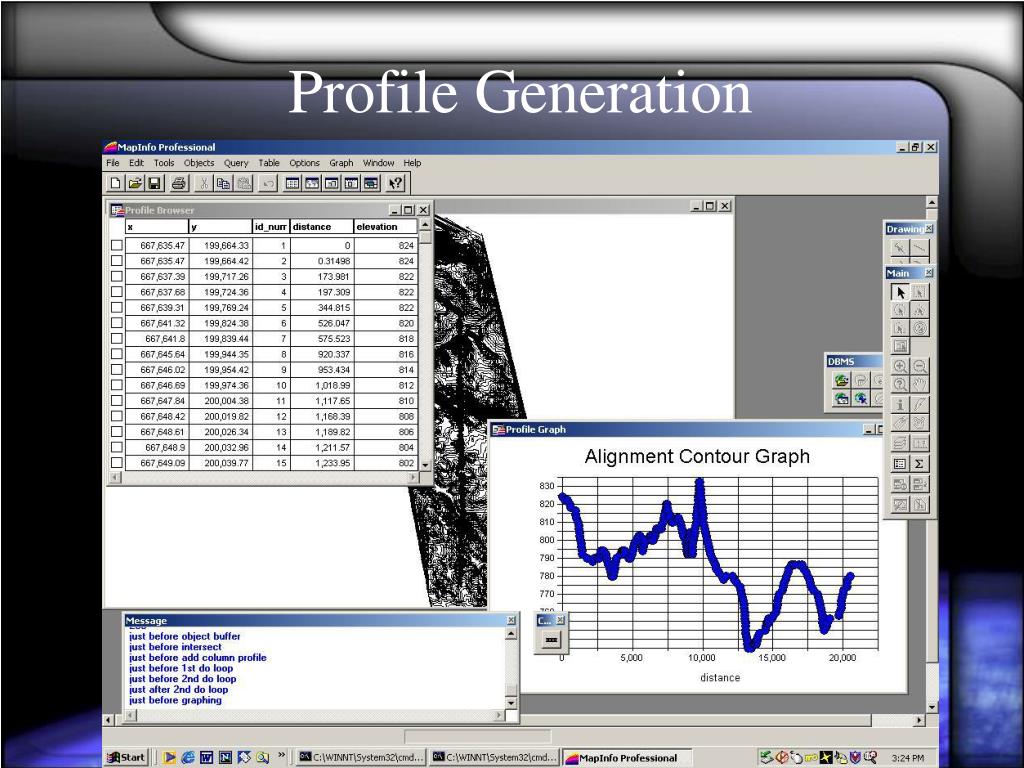Expand quick launch overflow chevron
Viewport: 1024px width, 768px height.
(281, 756)
